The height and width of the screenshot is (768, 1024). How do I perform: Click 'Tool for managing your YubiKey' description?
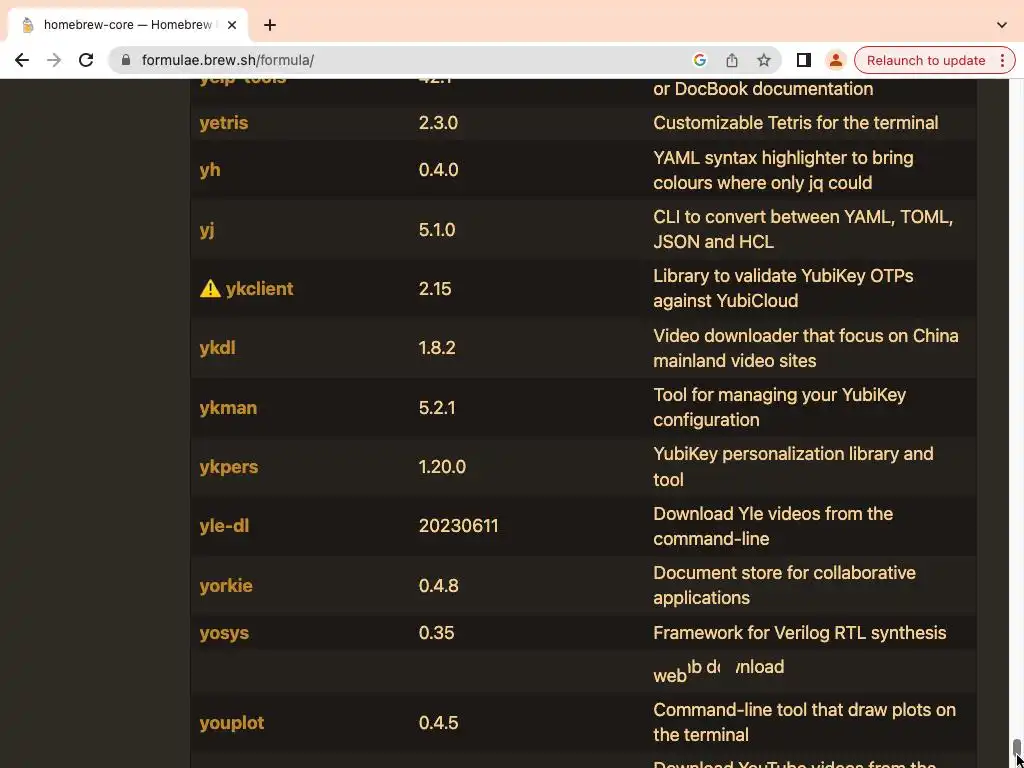(779, 407)
